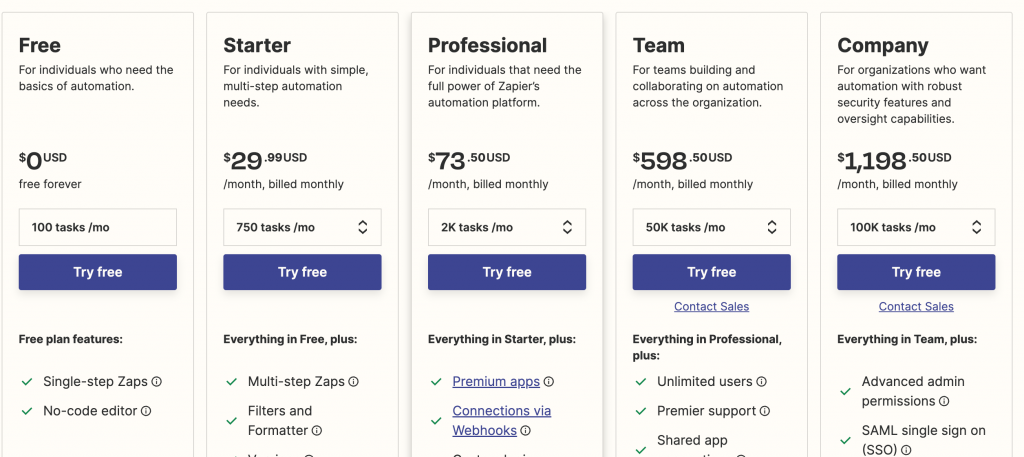Click the Free plan heading
The height and width of the screenshot is (457, 1024).
[x=40, y=46]
